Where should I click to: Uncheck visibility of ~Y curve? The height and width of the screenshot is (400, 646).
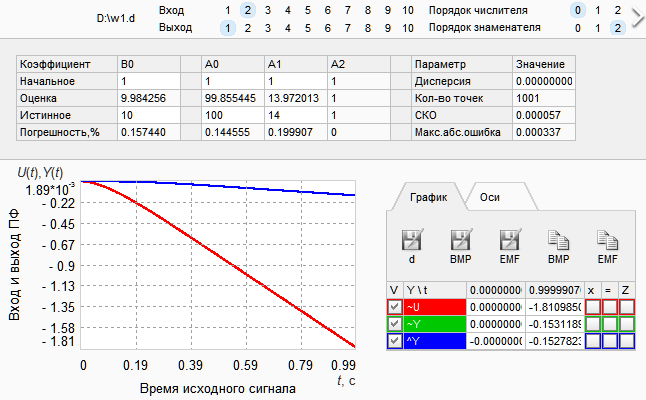tap(395, 324)
